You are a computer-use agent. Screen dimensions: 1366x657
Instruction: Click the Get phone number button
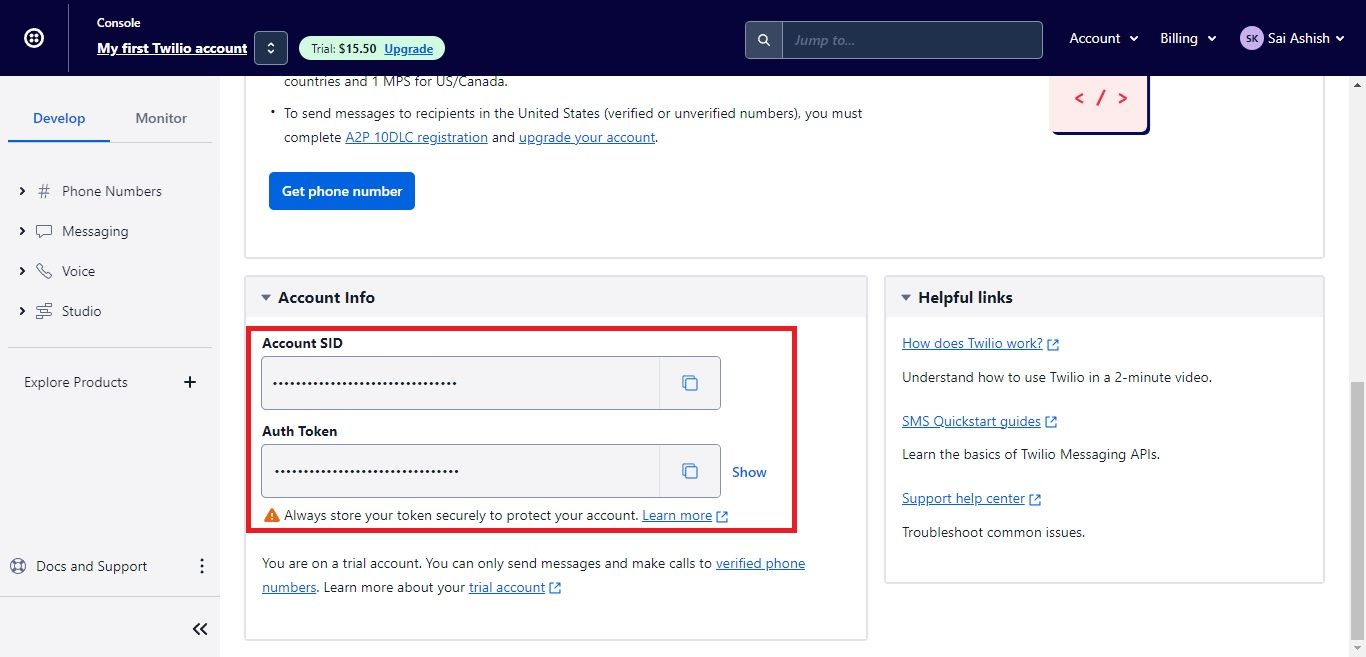(342, 191)
